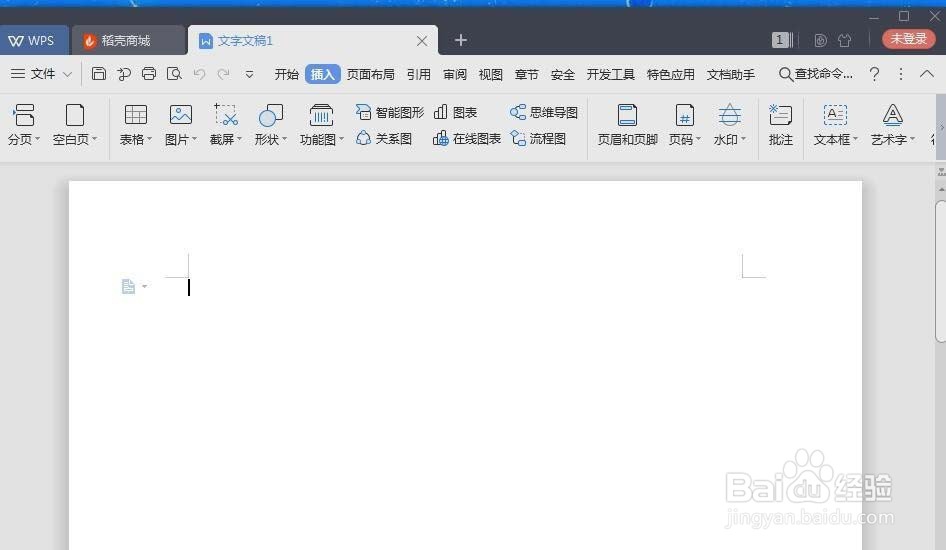Expand quick access toolbar customize arrow
Image resolution: width=946 pixels, height=550 pixels.
[x=249, y=74]
